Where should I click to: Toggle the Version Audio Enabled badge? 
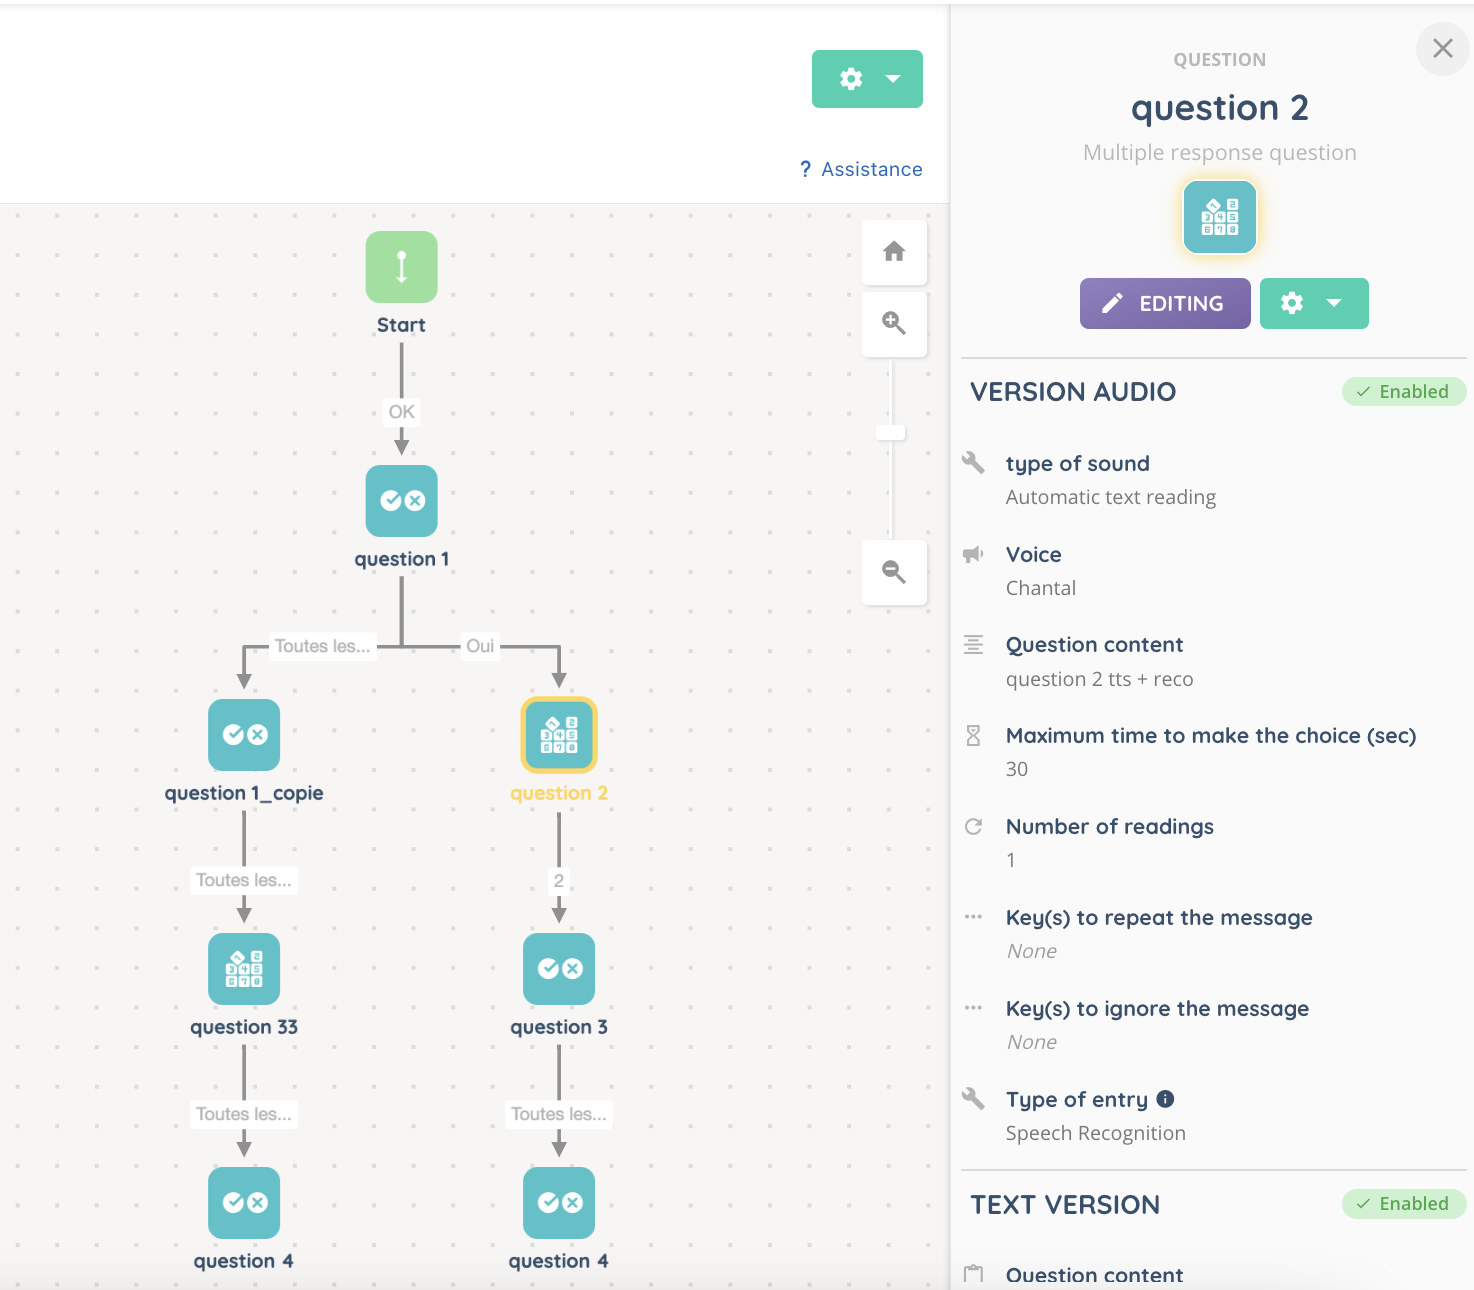(1403, 392)
